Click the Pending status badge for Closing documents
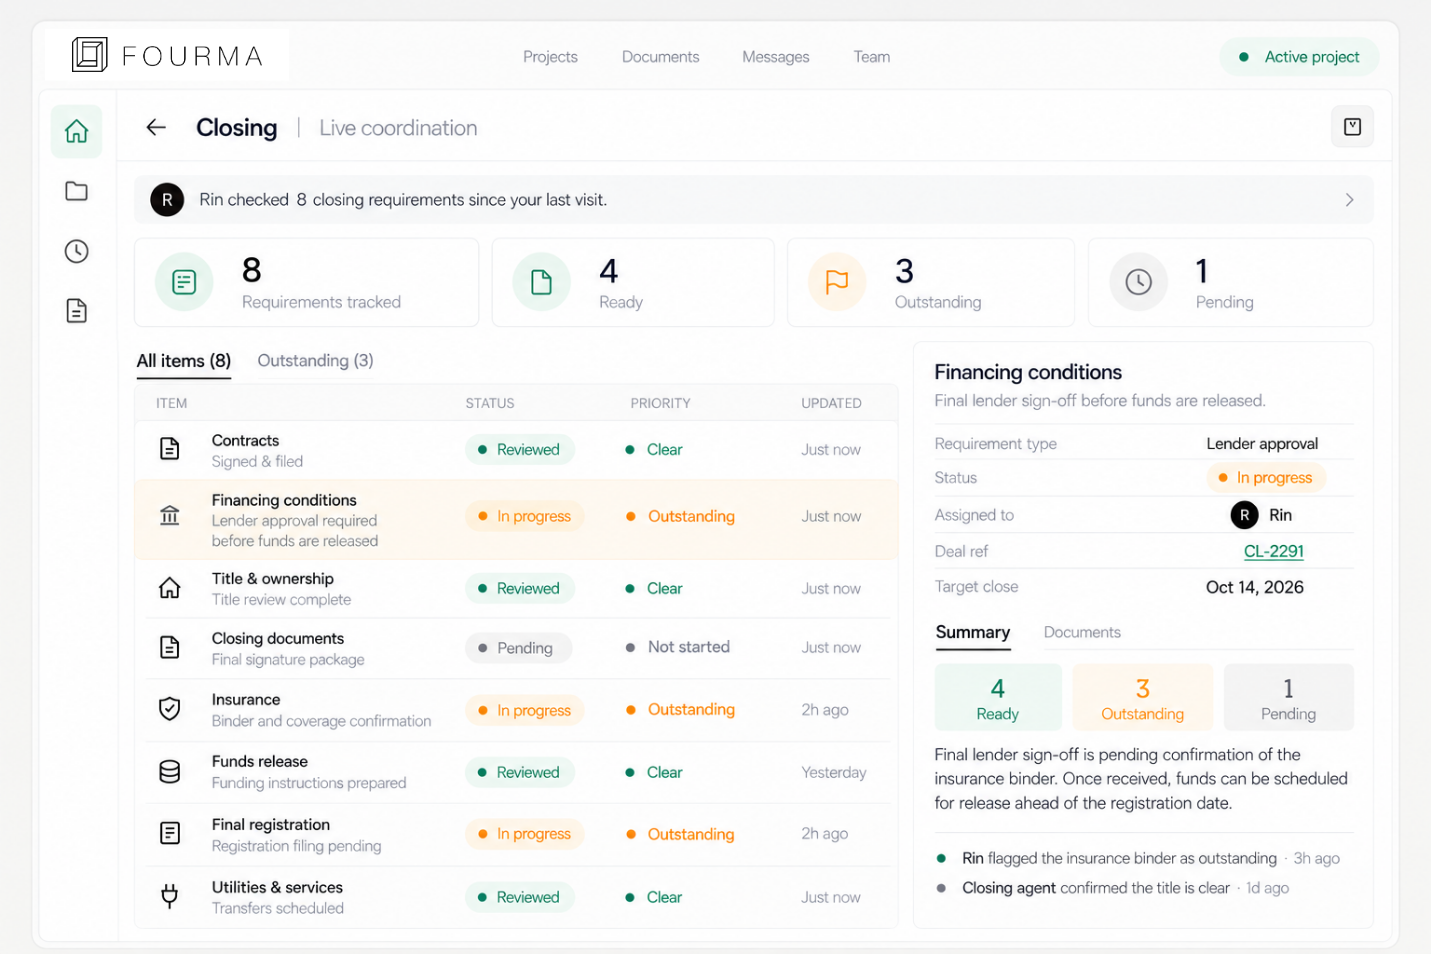 518,648
